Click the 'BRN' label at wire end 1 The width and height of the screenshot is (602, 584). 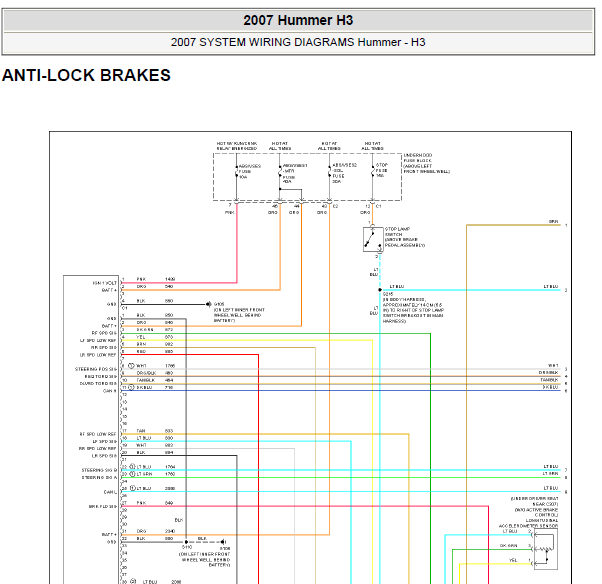pos(553,222)
